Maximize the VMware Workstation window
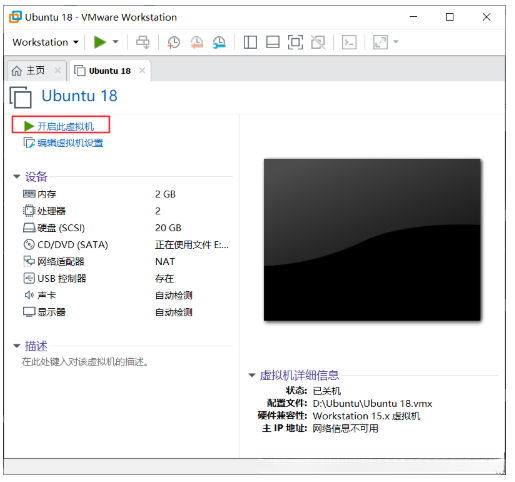Screen dimensions: 515x482 tap(450, 17)
